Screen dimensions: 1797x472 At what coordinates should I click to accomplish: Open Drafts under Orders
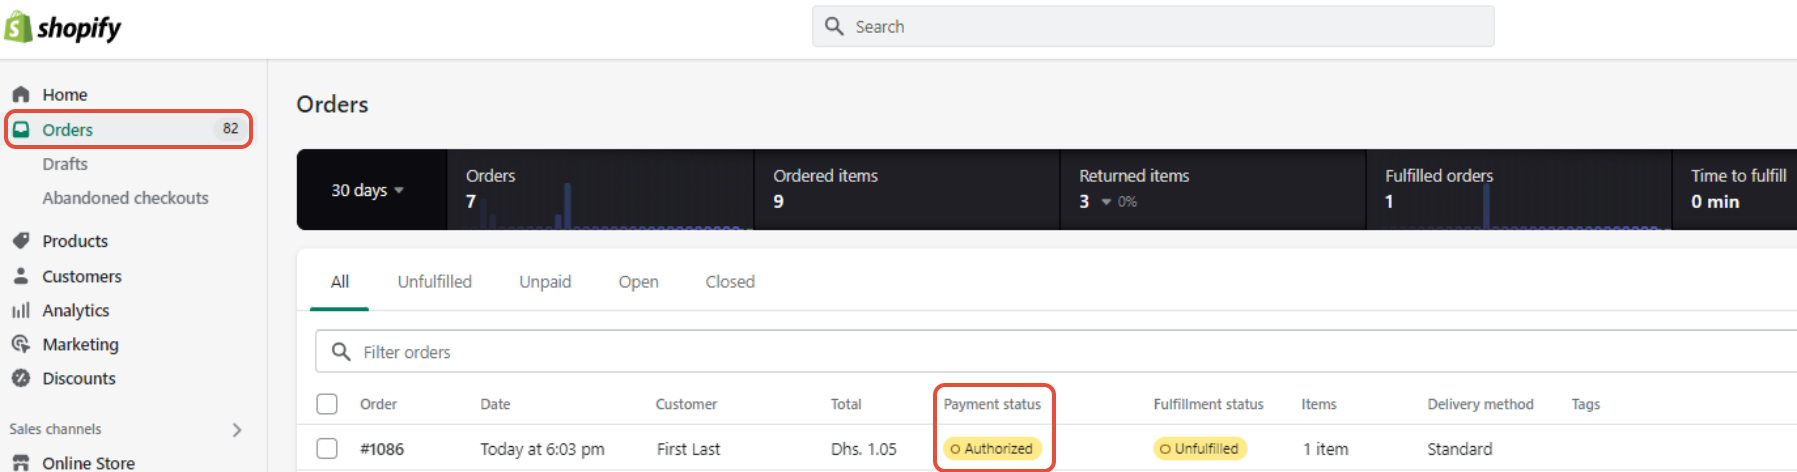pos(65,164)
